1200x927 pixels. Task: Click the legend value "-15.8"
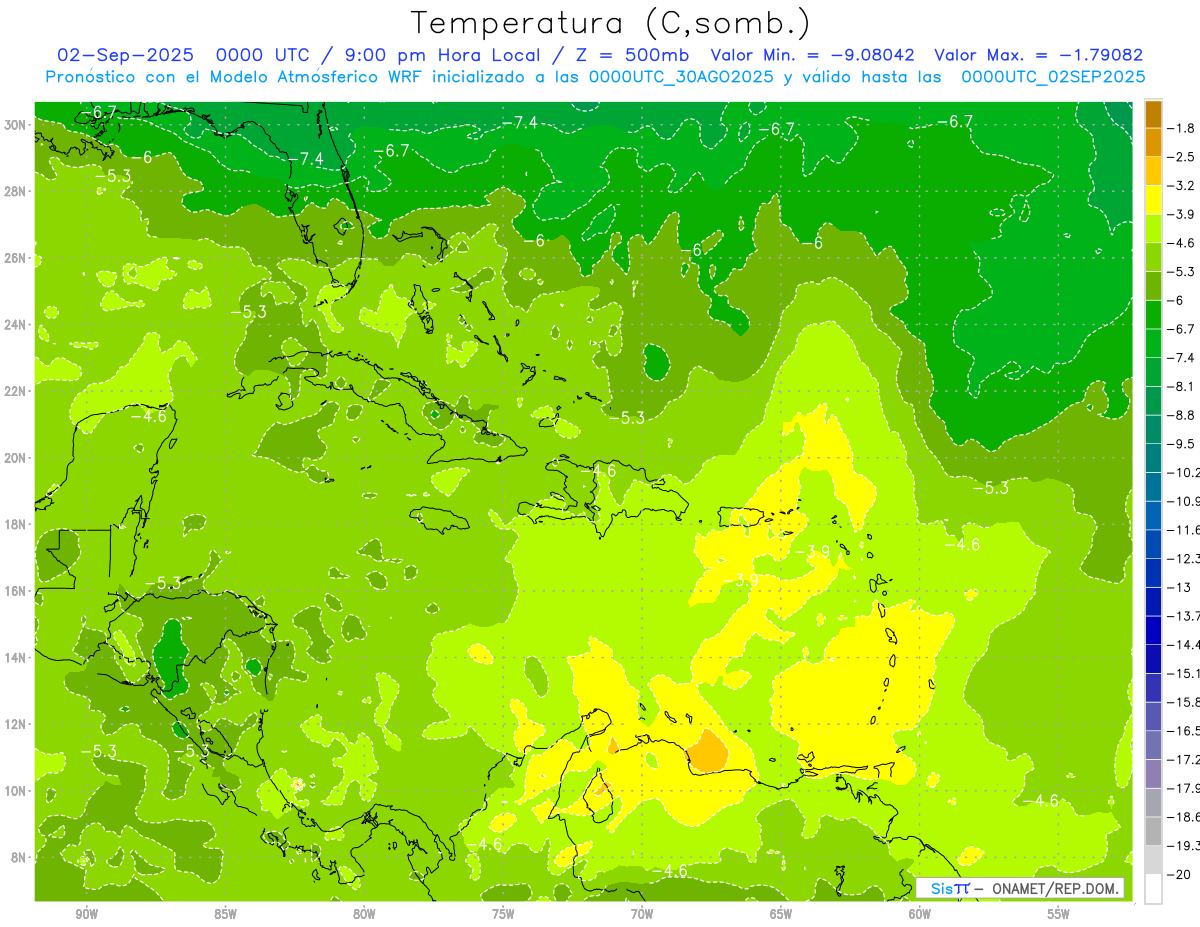click(1184, 702)
